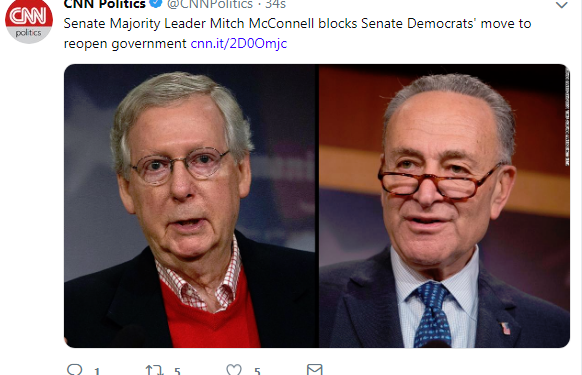Screen dimensions: 582x375
Task: Click the dark divider between the photos
Action: [317, 206]
